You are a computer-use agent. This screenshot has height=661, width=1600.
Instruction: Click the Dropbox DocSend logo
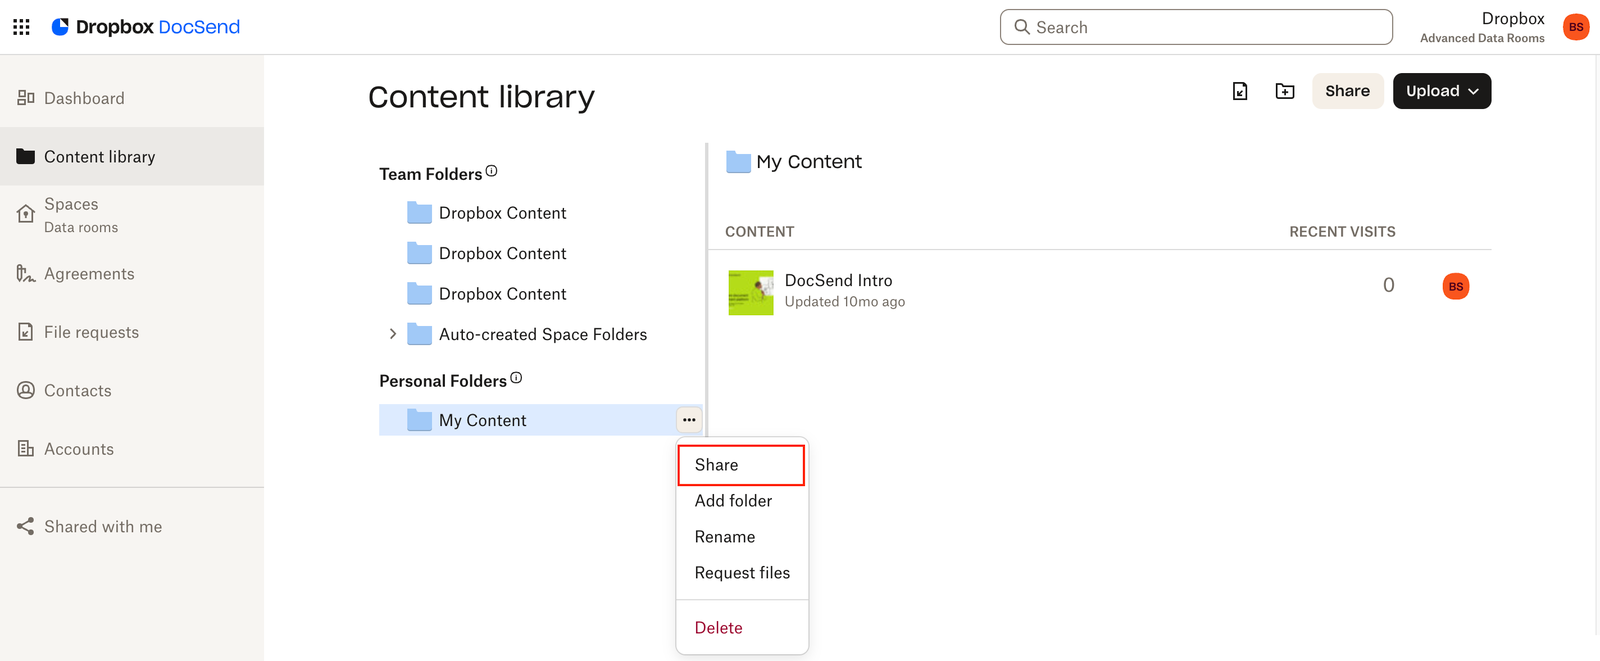146,27
